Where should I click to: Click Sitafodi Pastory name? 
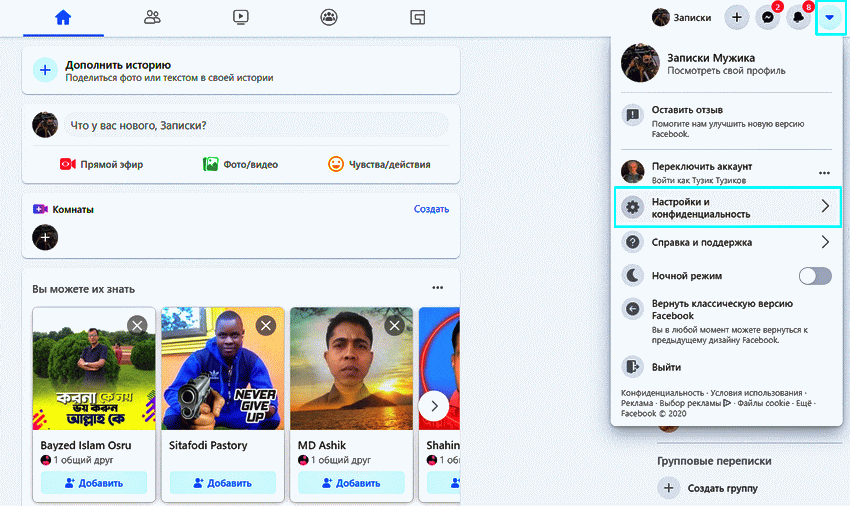[x=208, y=445]
